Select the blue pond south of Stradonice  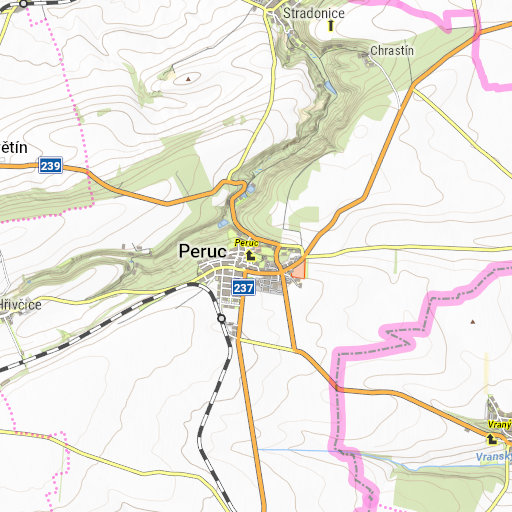pos(330,87)
